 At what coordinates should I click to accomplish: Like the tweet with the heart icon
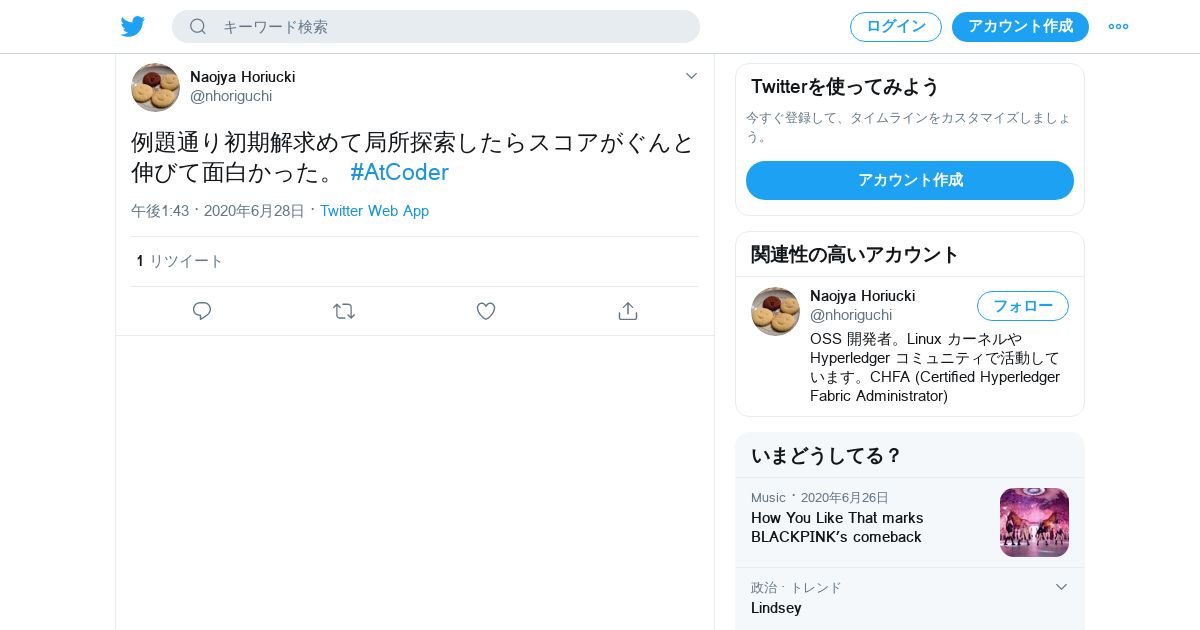point(486,311)
